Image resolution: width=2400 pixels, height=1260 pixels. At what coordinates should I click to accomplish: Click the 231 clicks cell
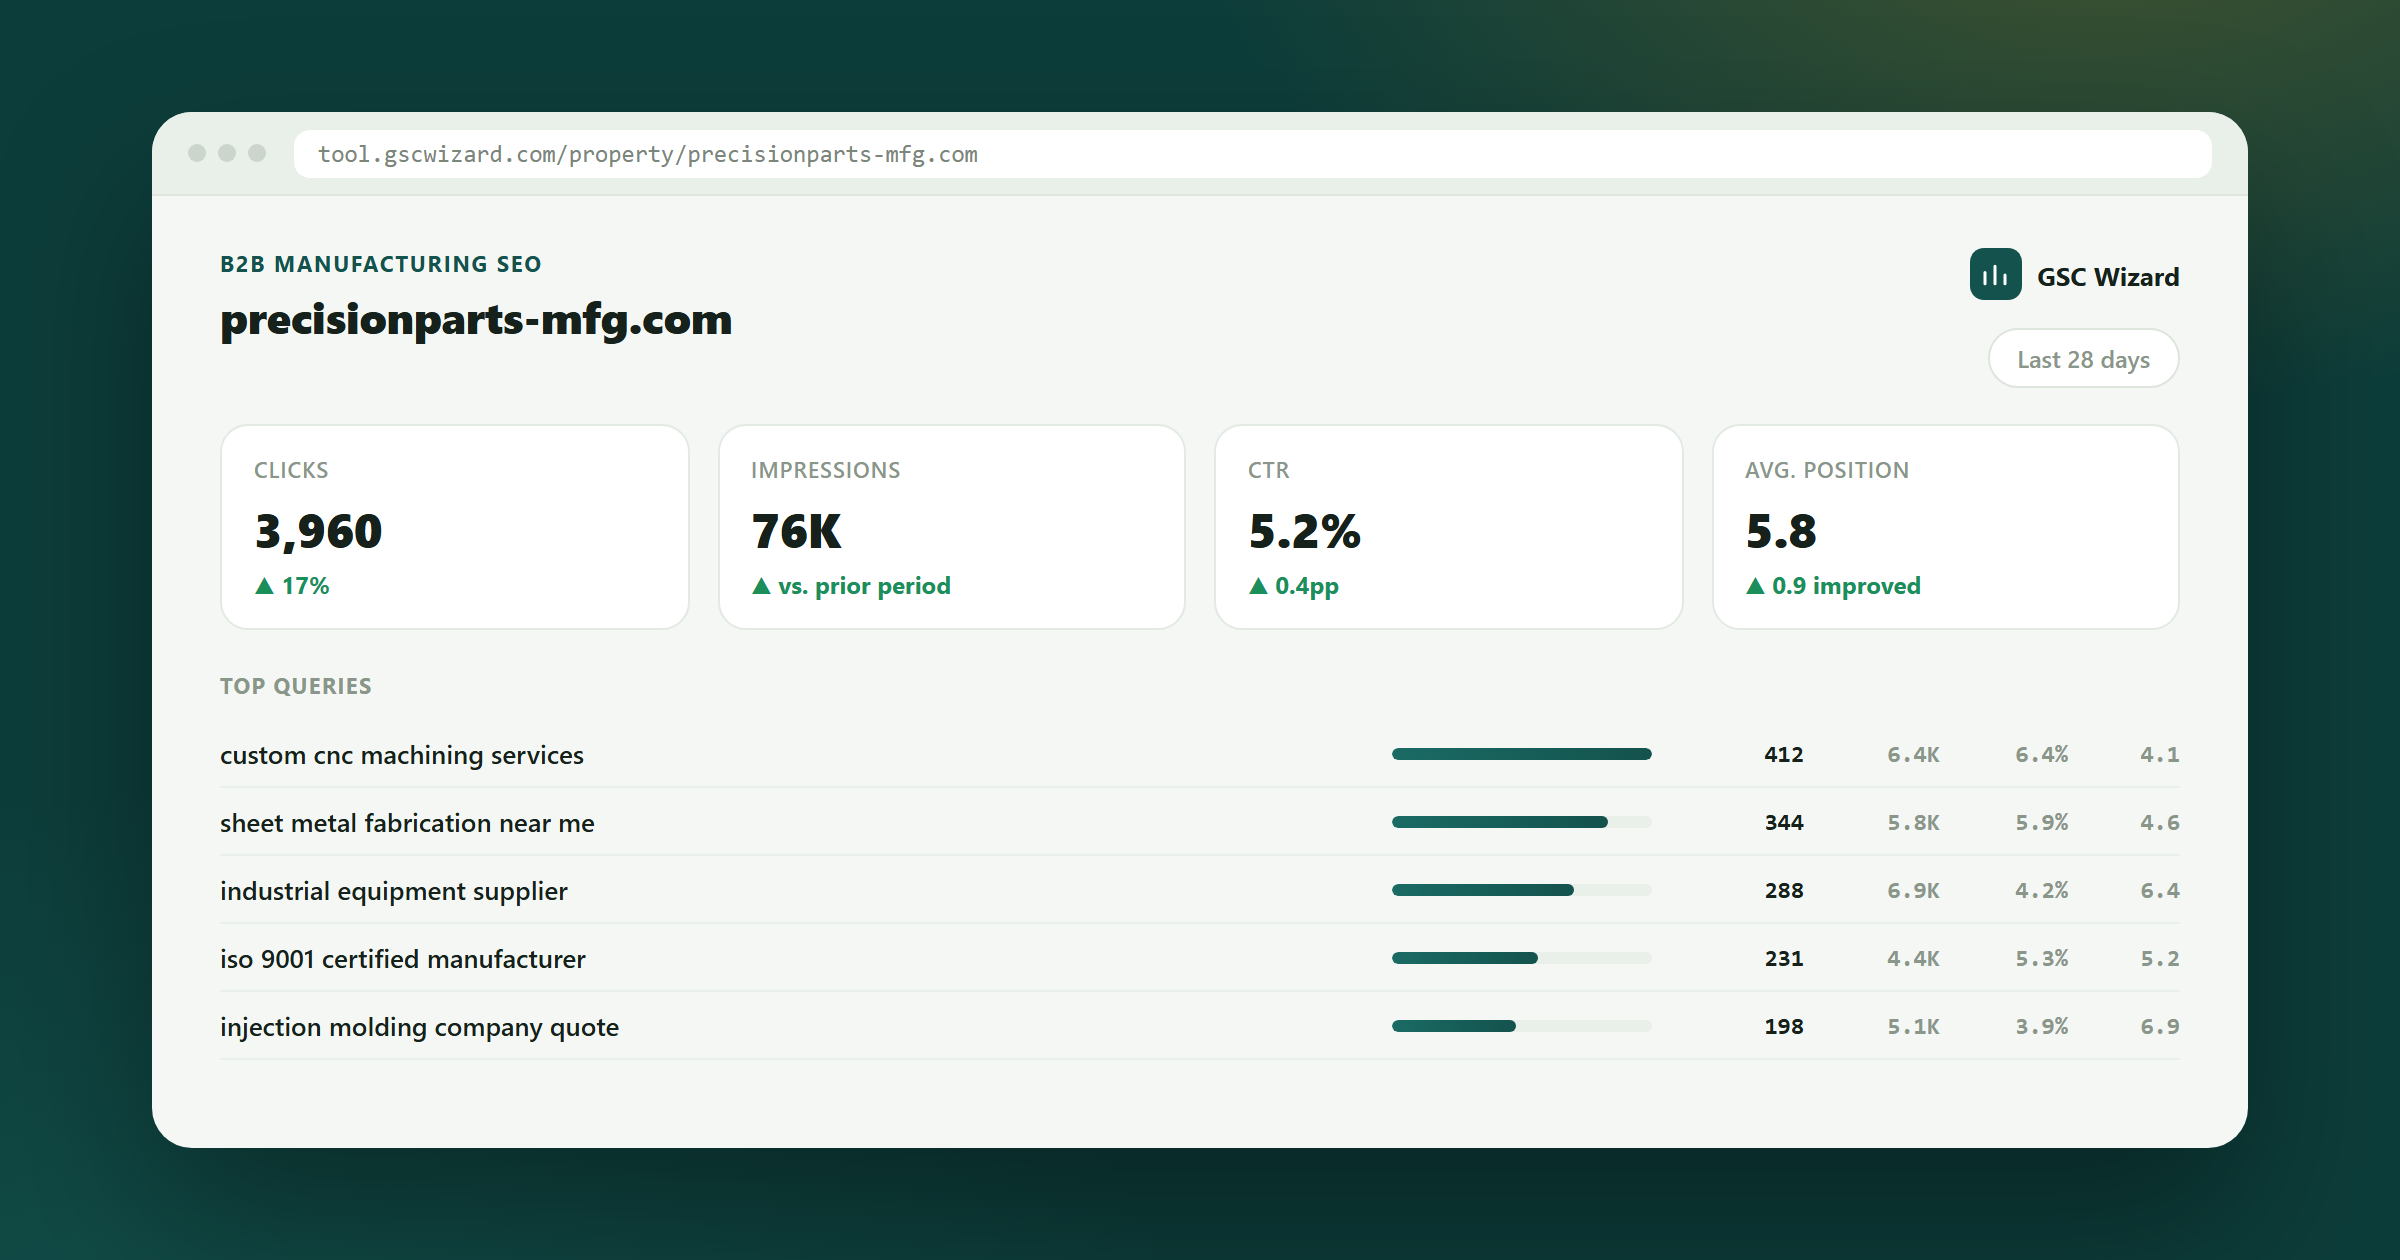(1784, 958)
